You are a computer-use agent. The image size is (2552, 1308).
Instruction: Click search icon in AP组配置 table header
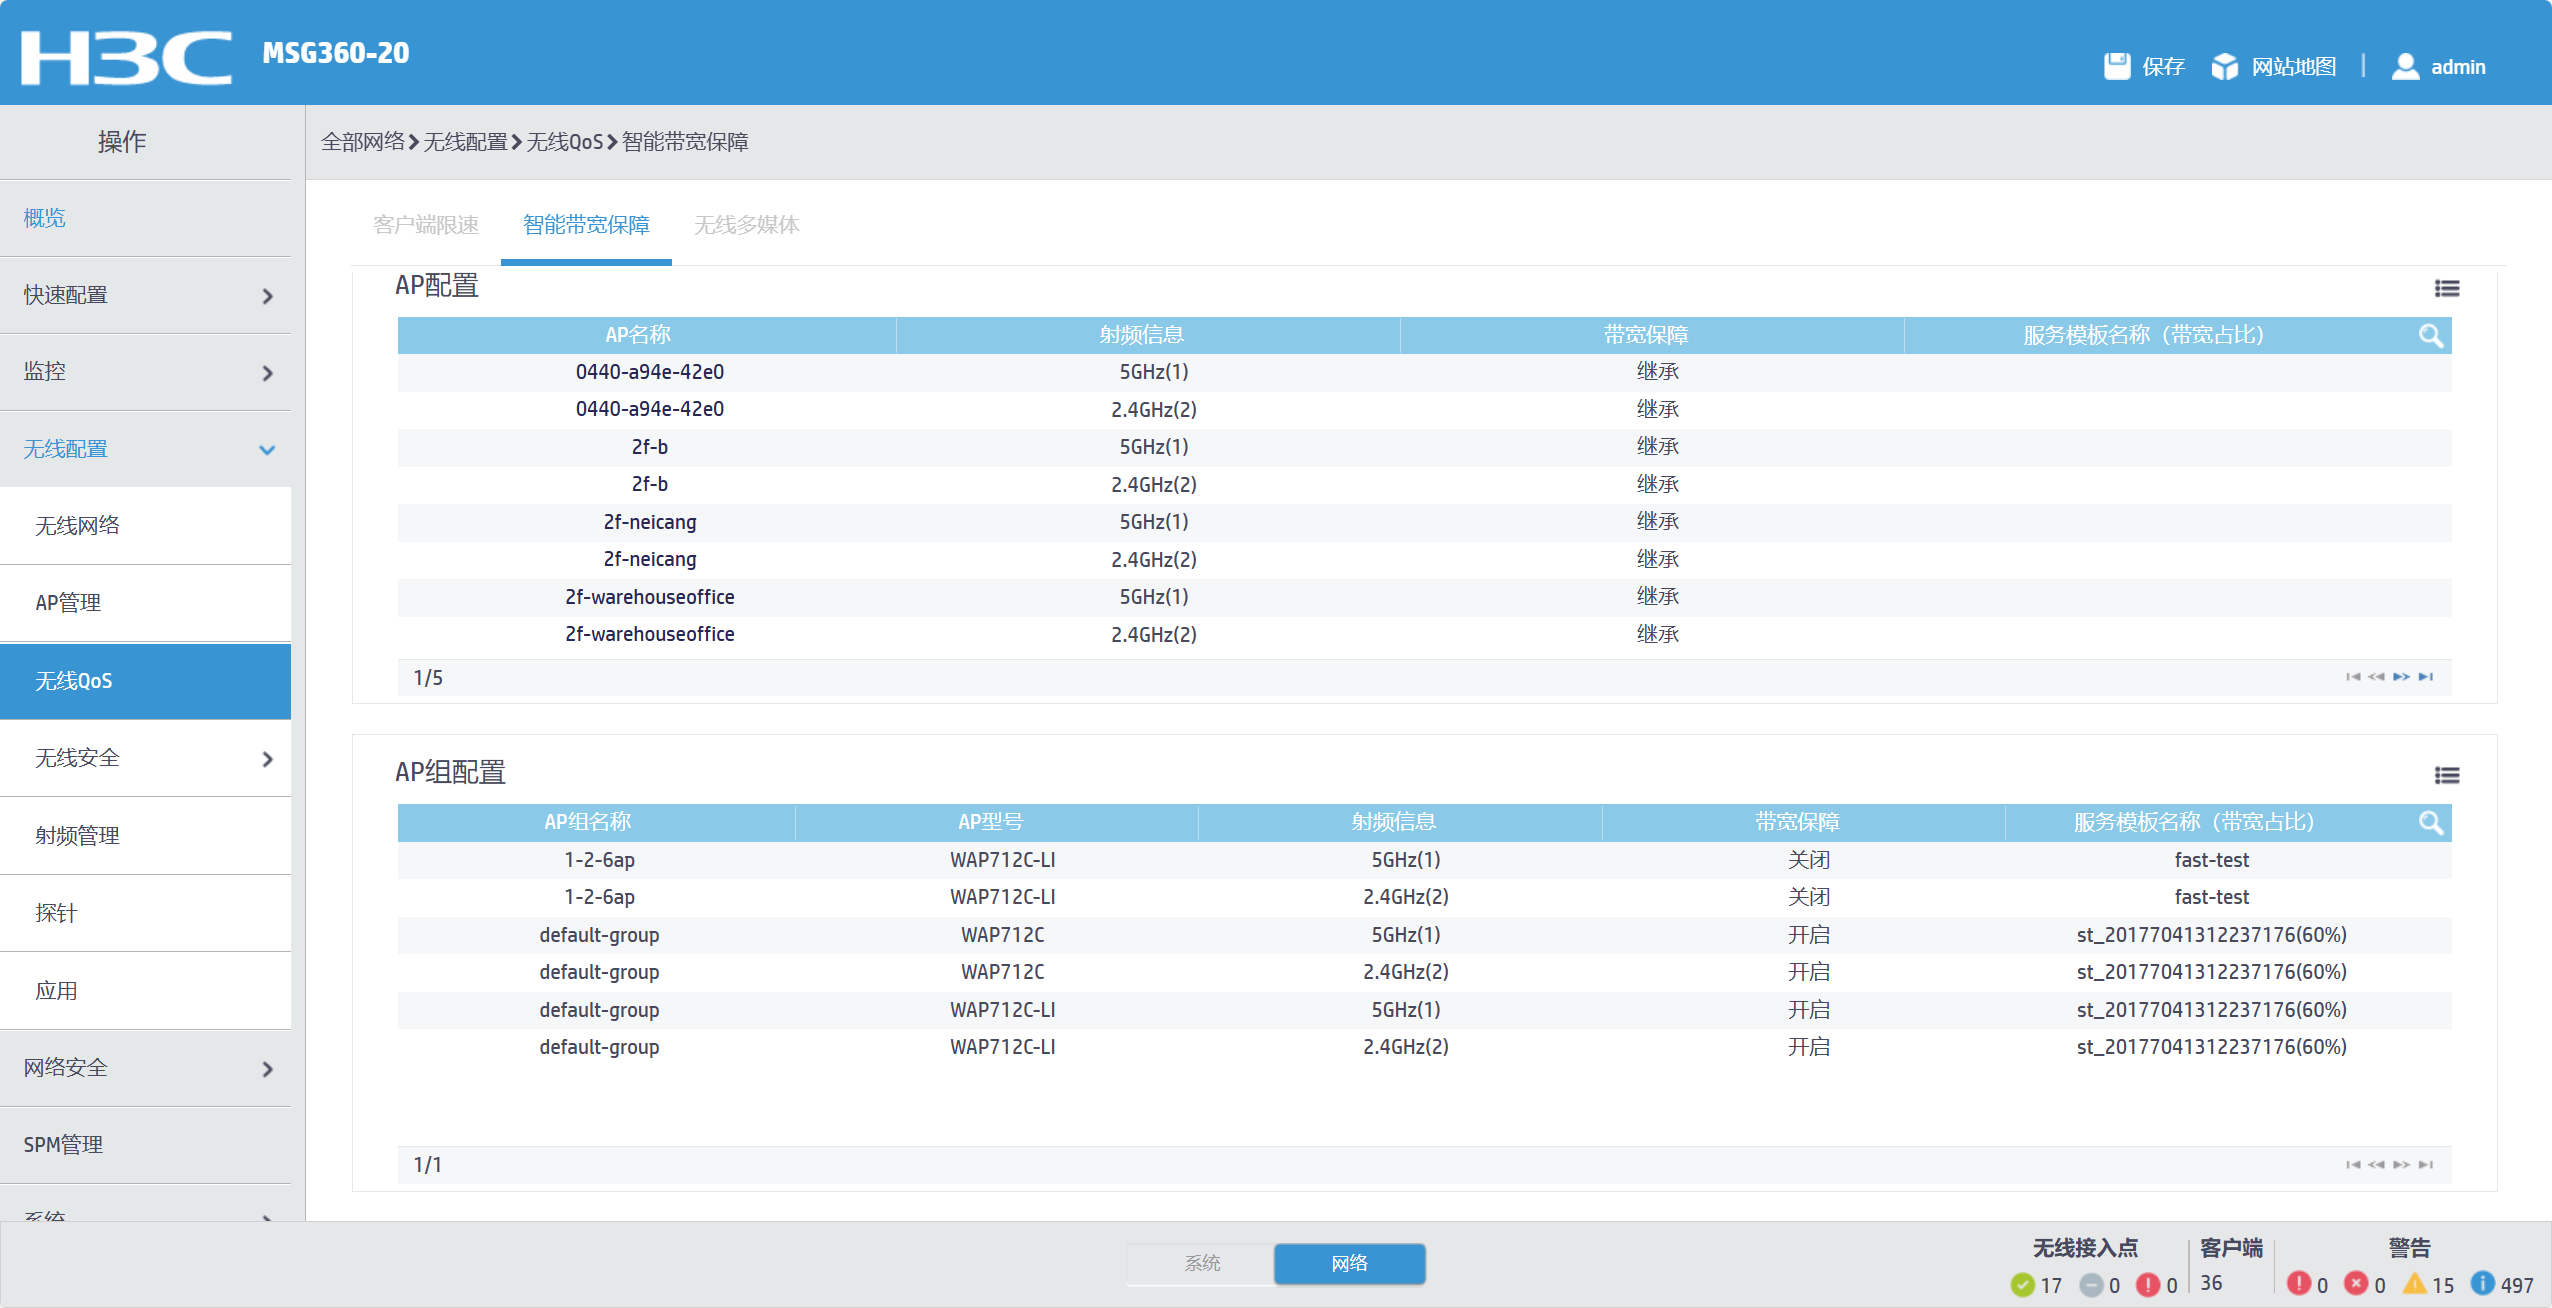pos(2430,822)
